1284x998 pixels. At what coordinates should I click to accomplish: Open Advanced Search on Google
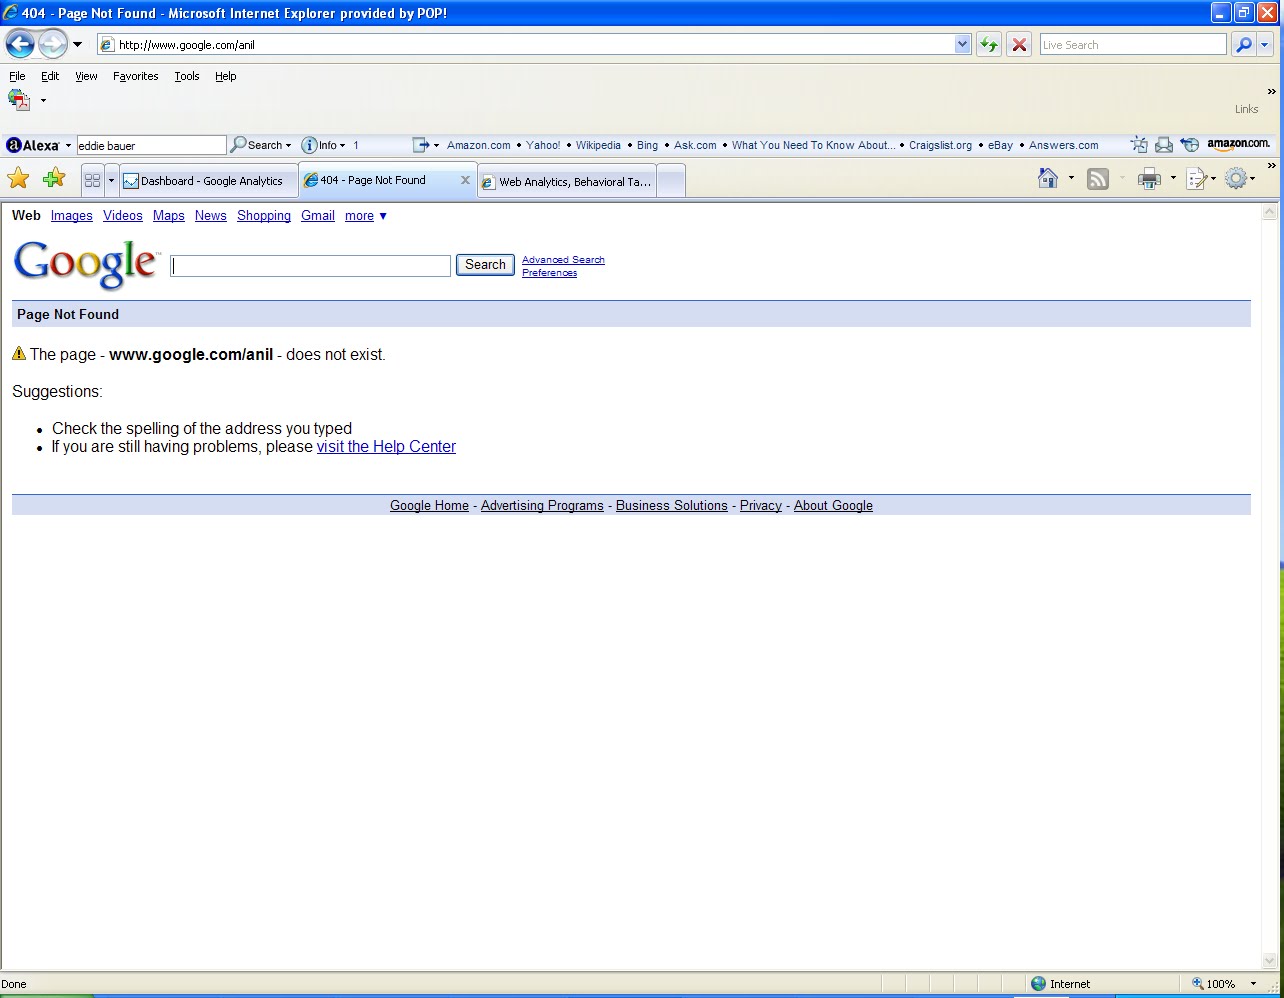pos(563,259)
